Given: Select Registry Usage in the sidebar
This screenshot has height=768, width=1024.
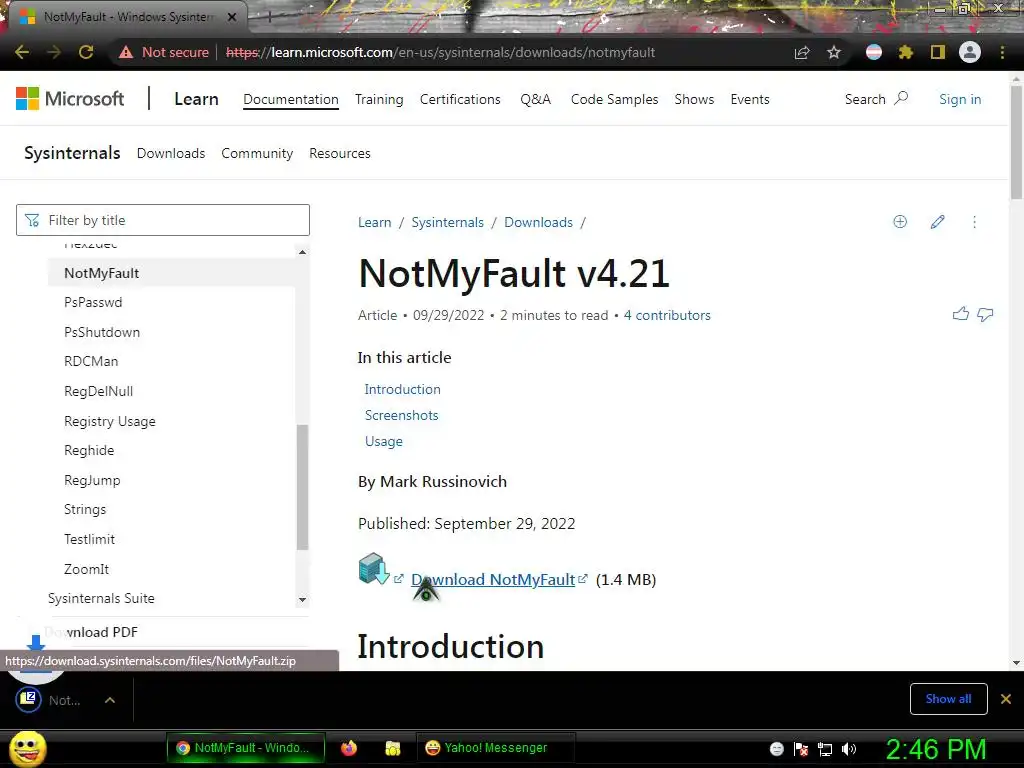Looking at the screenshot, I should click(110, 421).
